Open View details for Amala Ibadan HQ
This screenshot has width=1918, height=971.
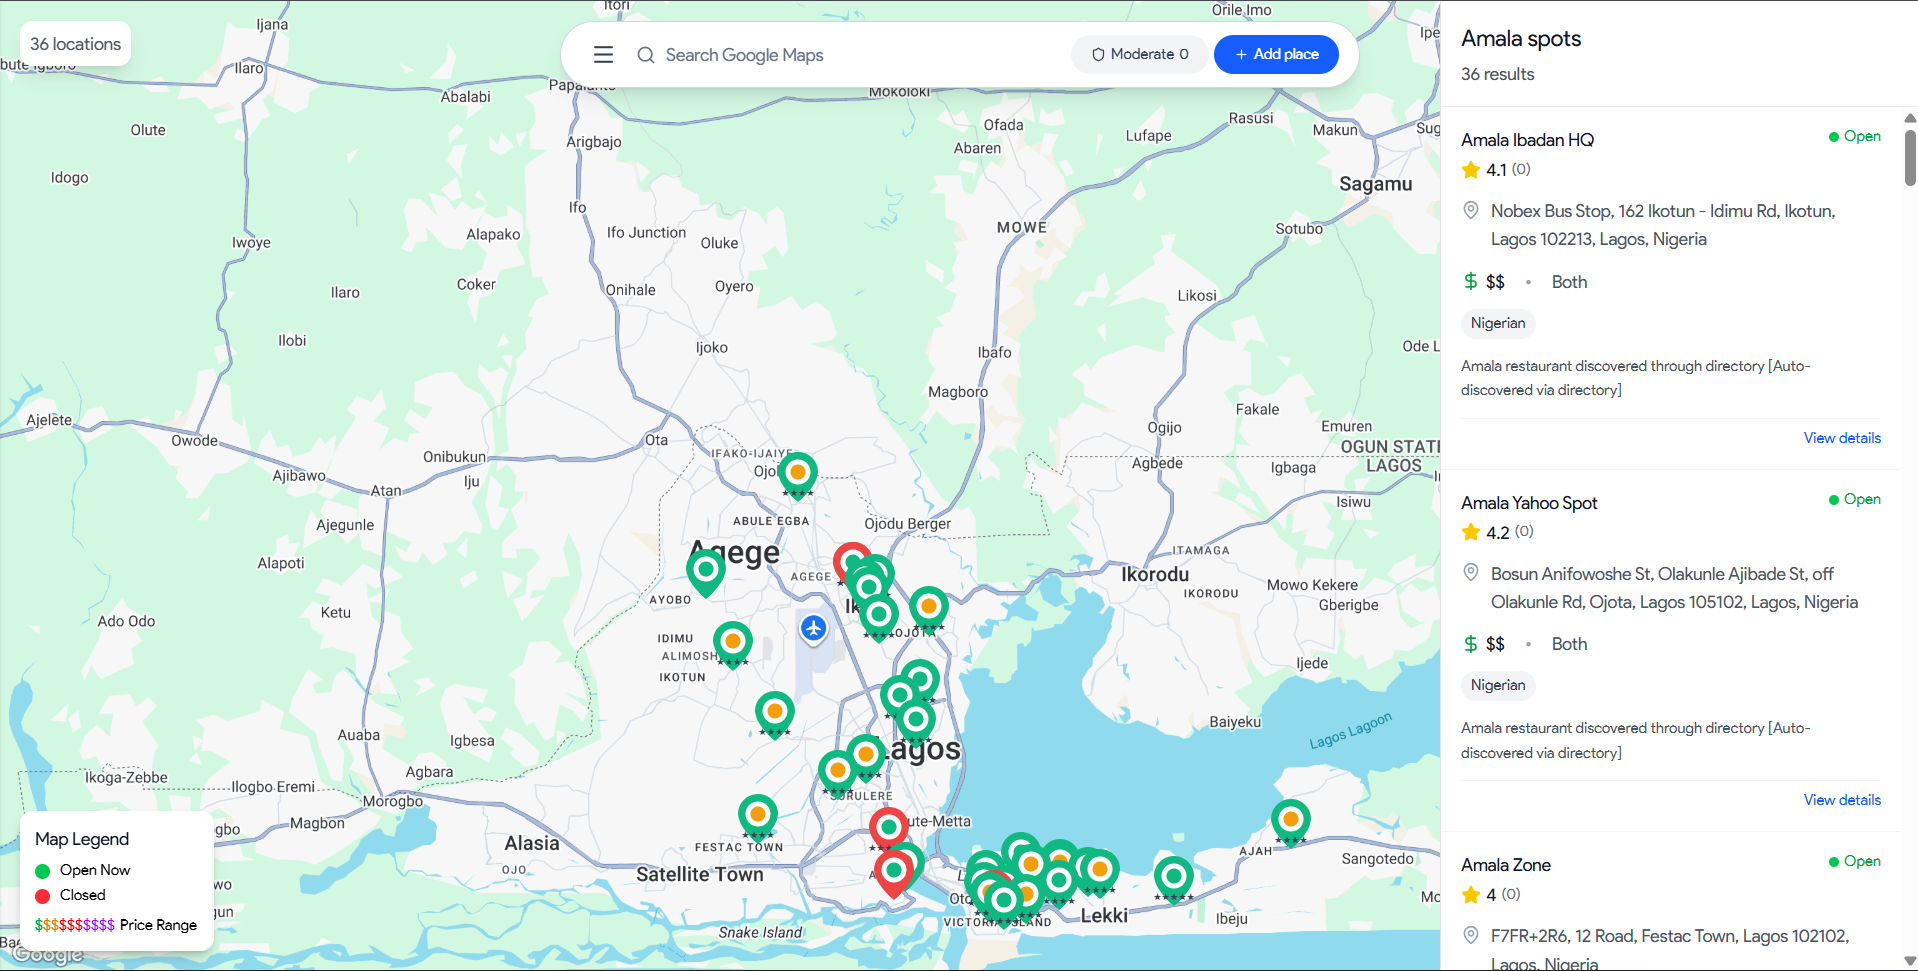click(1842, 438)
